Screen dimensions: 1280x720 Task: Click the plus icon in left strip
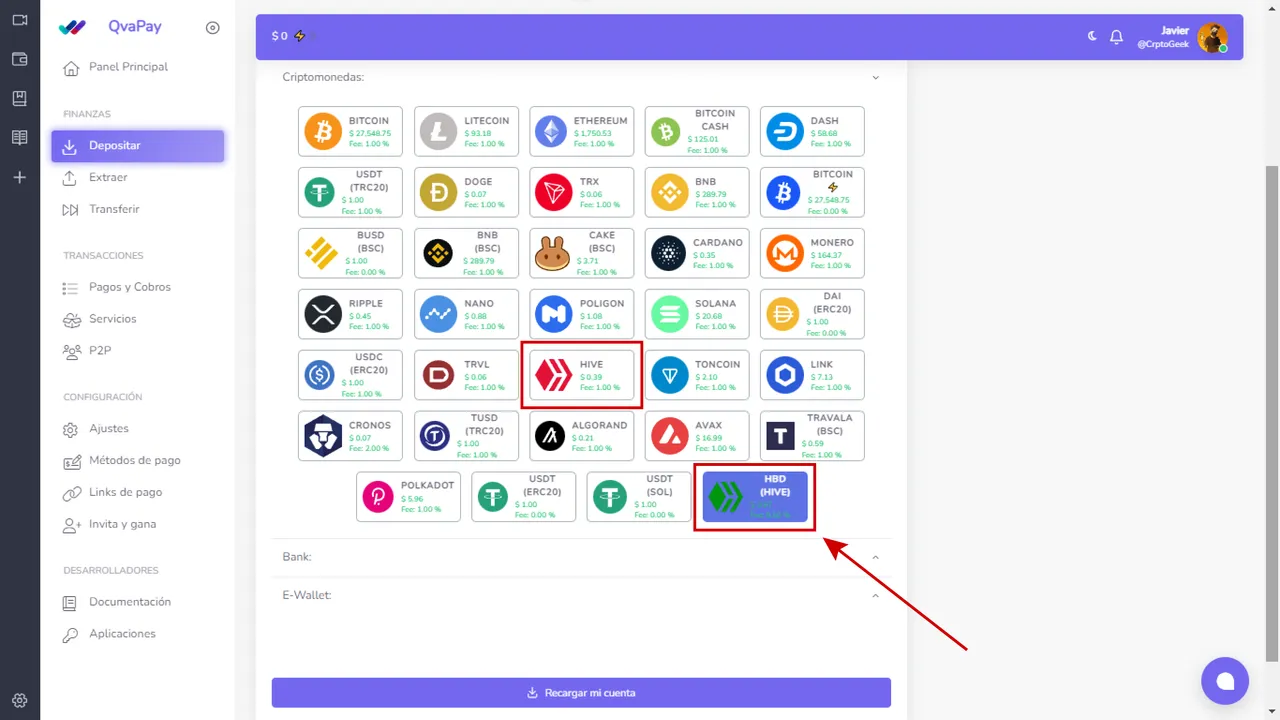click(x=19, y=177)
